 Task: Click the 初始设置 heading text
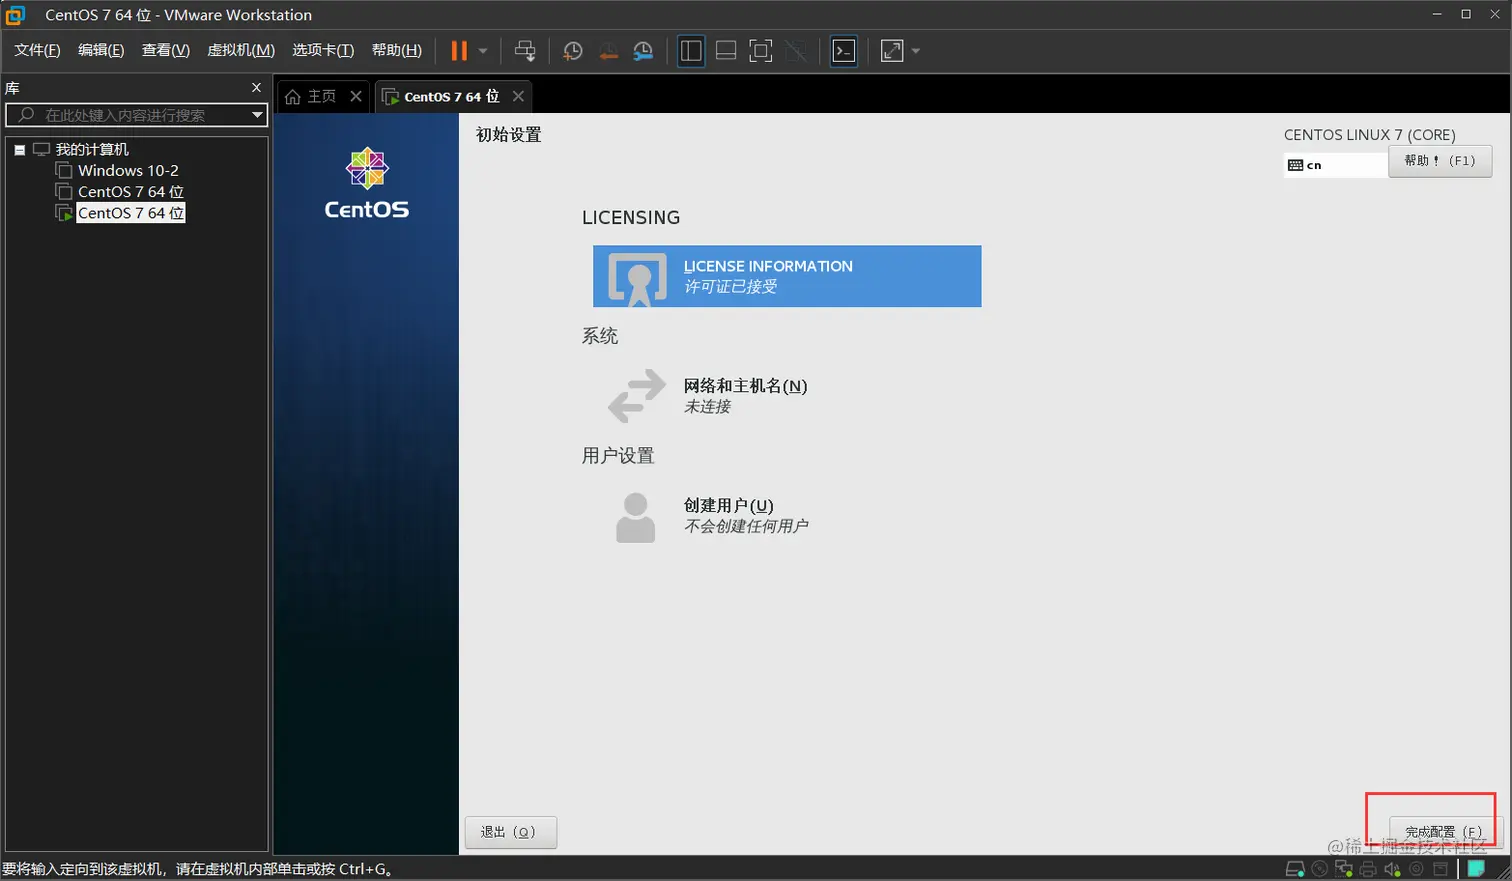point(509,135)
